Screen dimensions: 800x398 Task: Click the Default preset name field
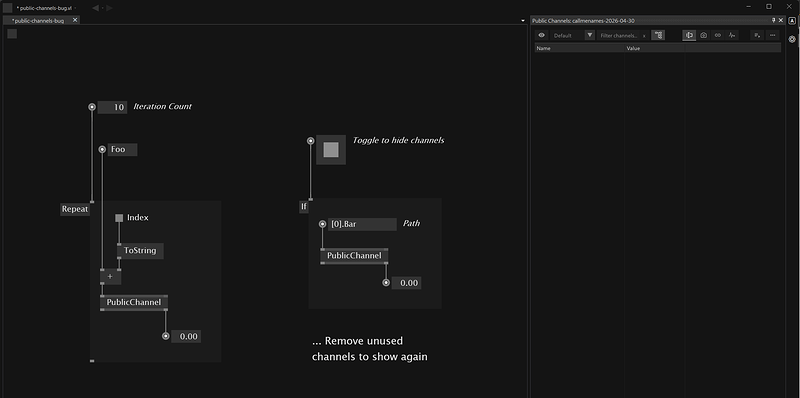coord(567,36)
